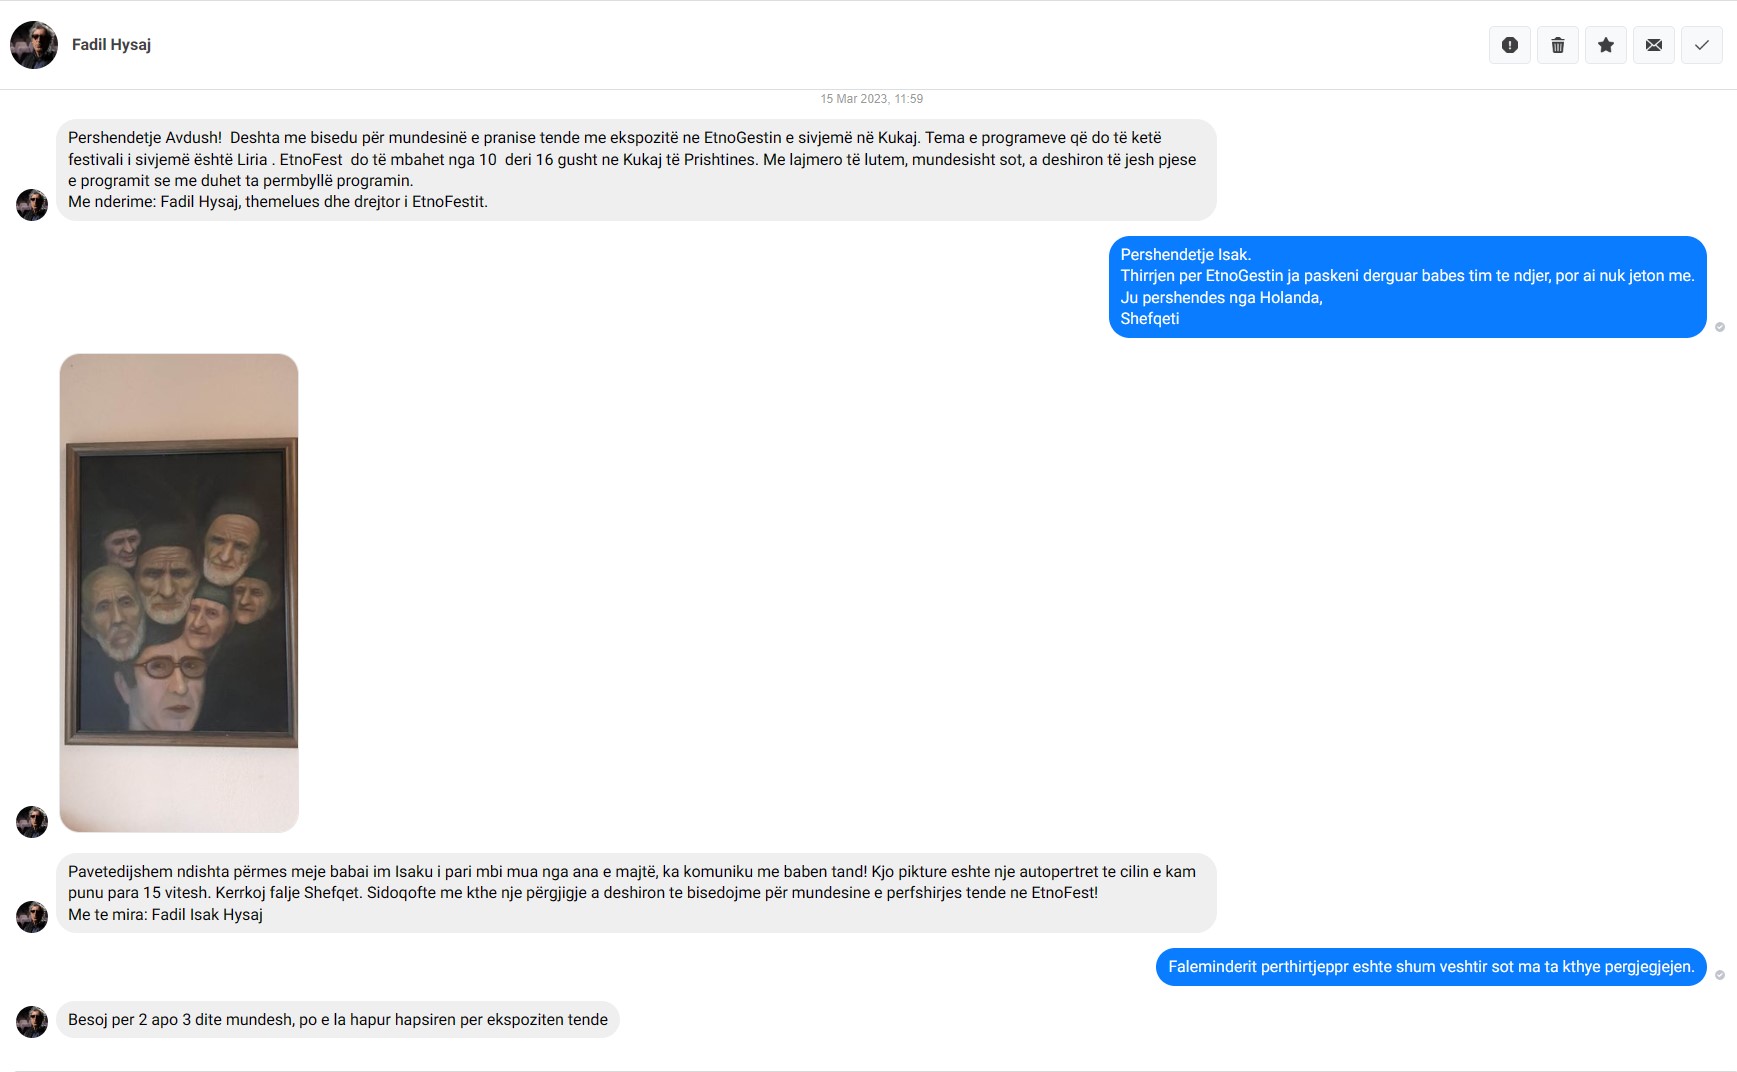The width and height of the screenshot is (1737, 1072).
Task: Click avatar next to 'Pavetedijshem ndishta' message
Action: point(32,917)
